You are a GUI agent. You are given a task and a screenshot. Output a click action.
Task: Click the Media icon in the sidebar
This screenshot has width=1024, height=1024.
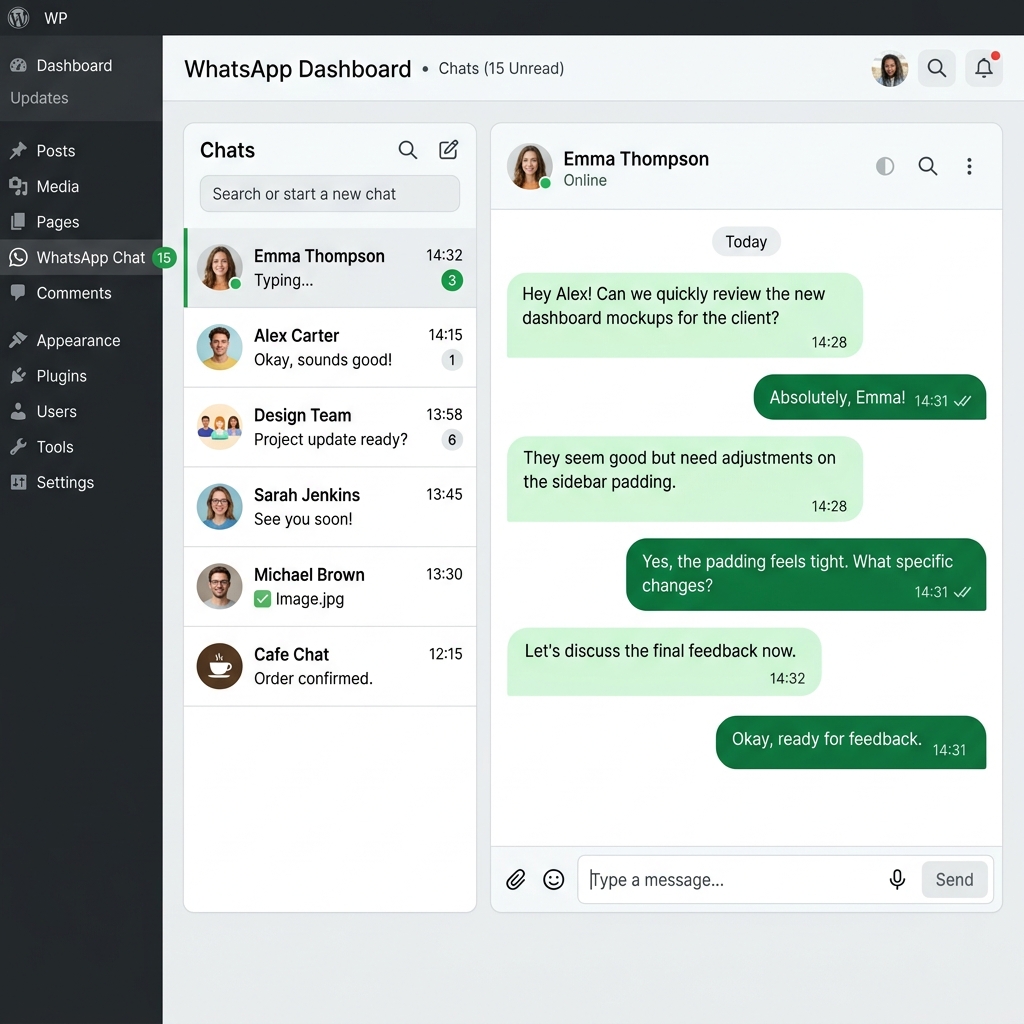tap(18, 186)
